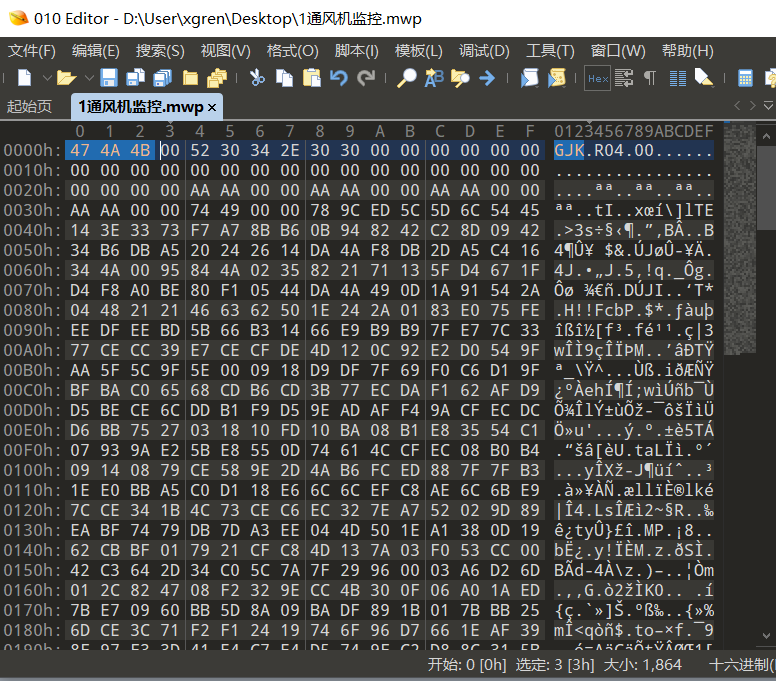
Task: Click the Open file folder icon
Action: (x=66, y=78)
